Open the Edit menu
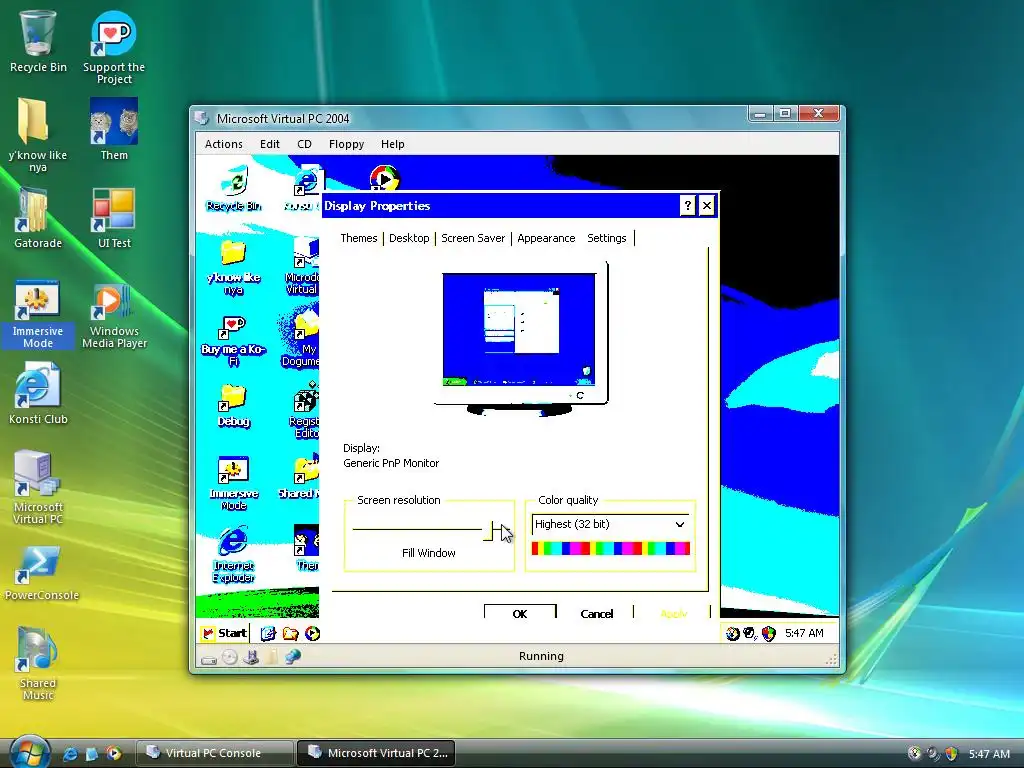 tap(270, 144)
